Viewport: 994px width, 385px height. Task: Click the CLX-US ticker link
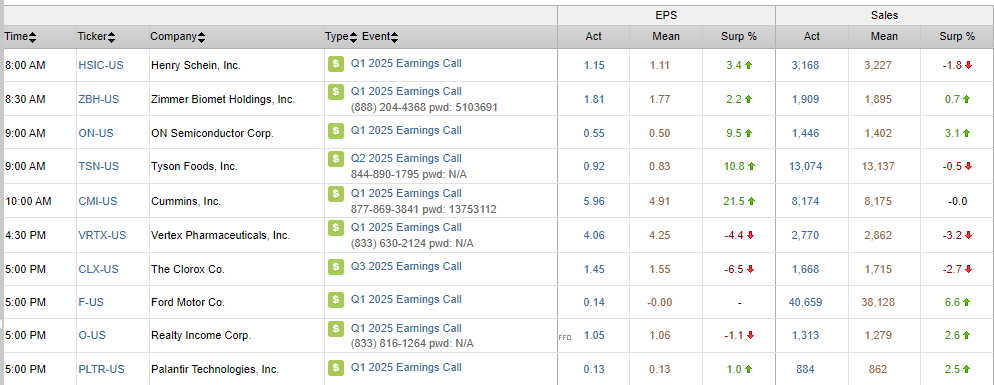98,269
